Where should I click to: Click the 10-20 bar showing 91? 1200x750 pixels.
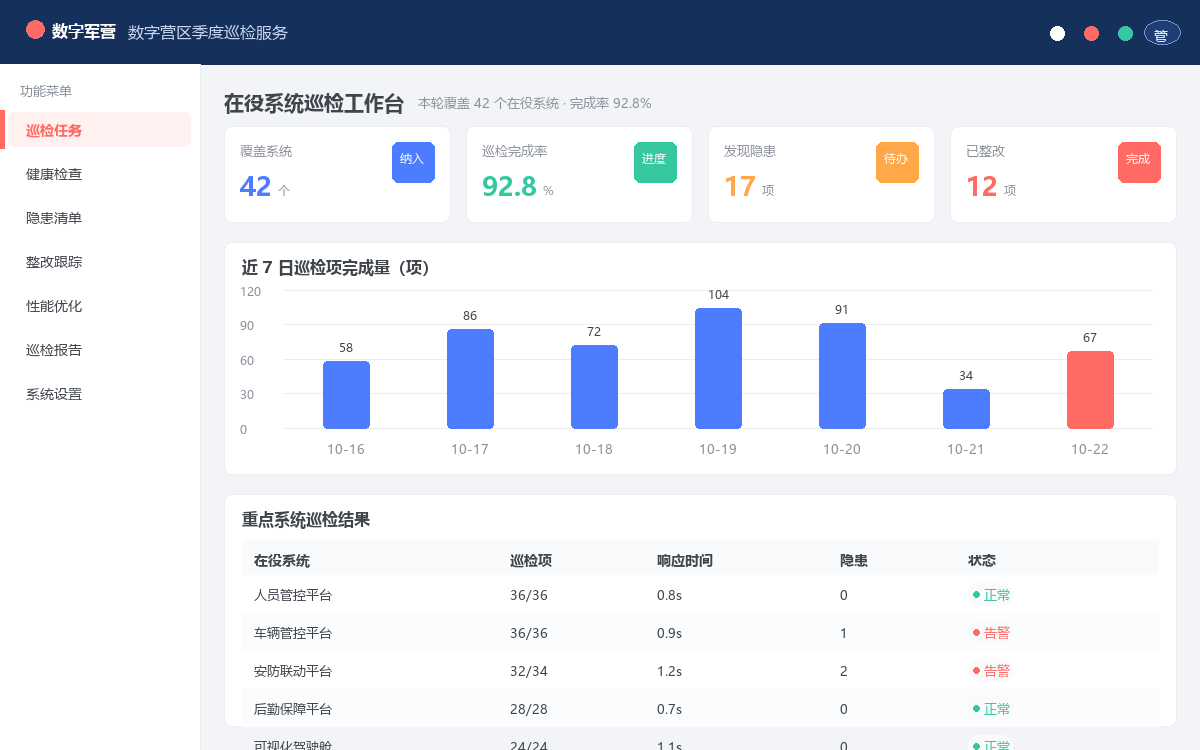coord(842,376)
